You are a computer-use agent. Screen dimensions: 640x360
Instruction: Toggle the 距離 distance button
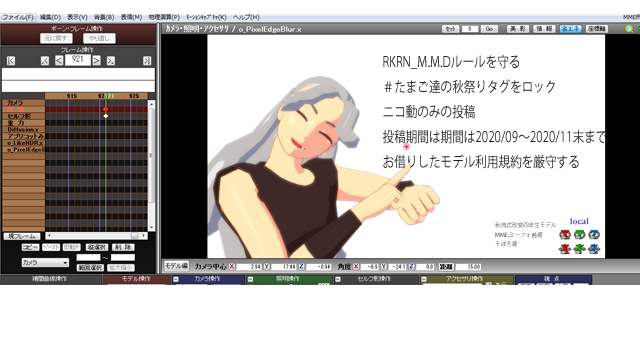click(x=446, y=267)
